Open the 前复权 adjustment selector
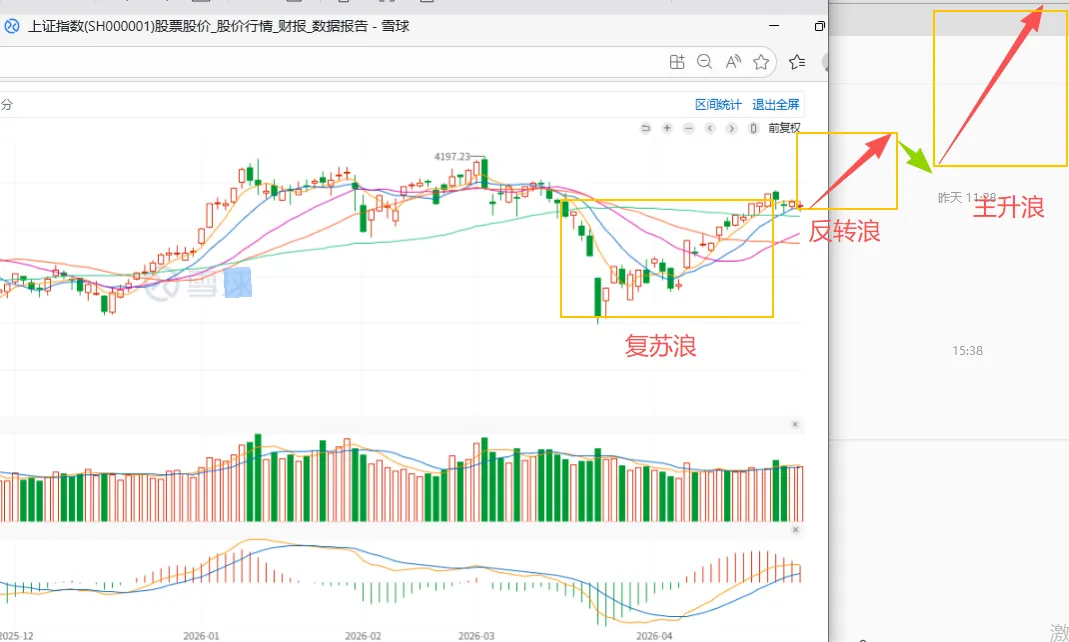Viewport: 1069px width, 642px height. pyautogui.click(x=784, y=128)
